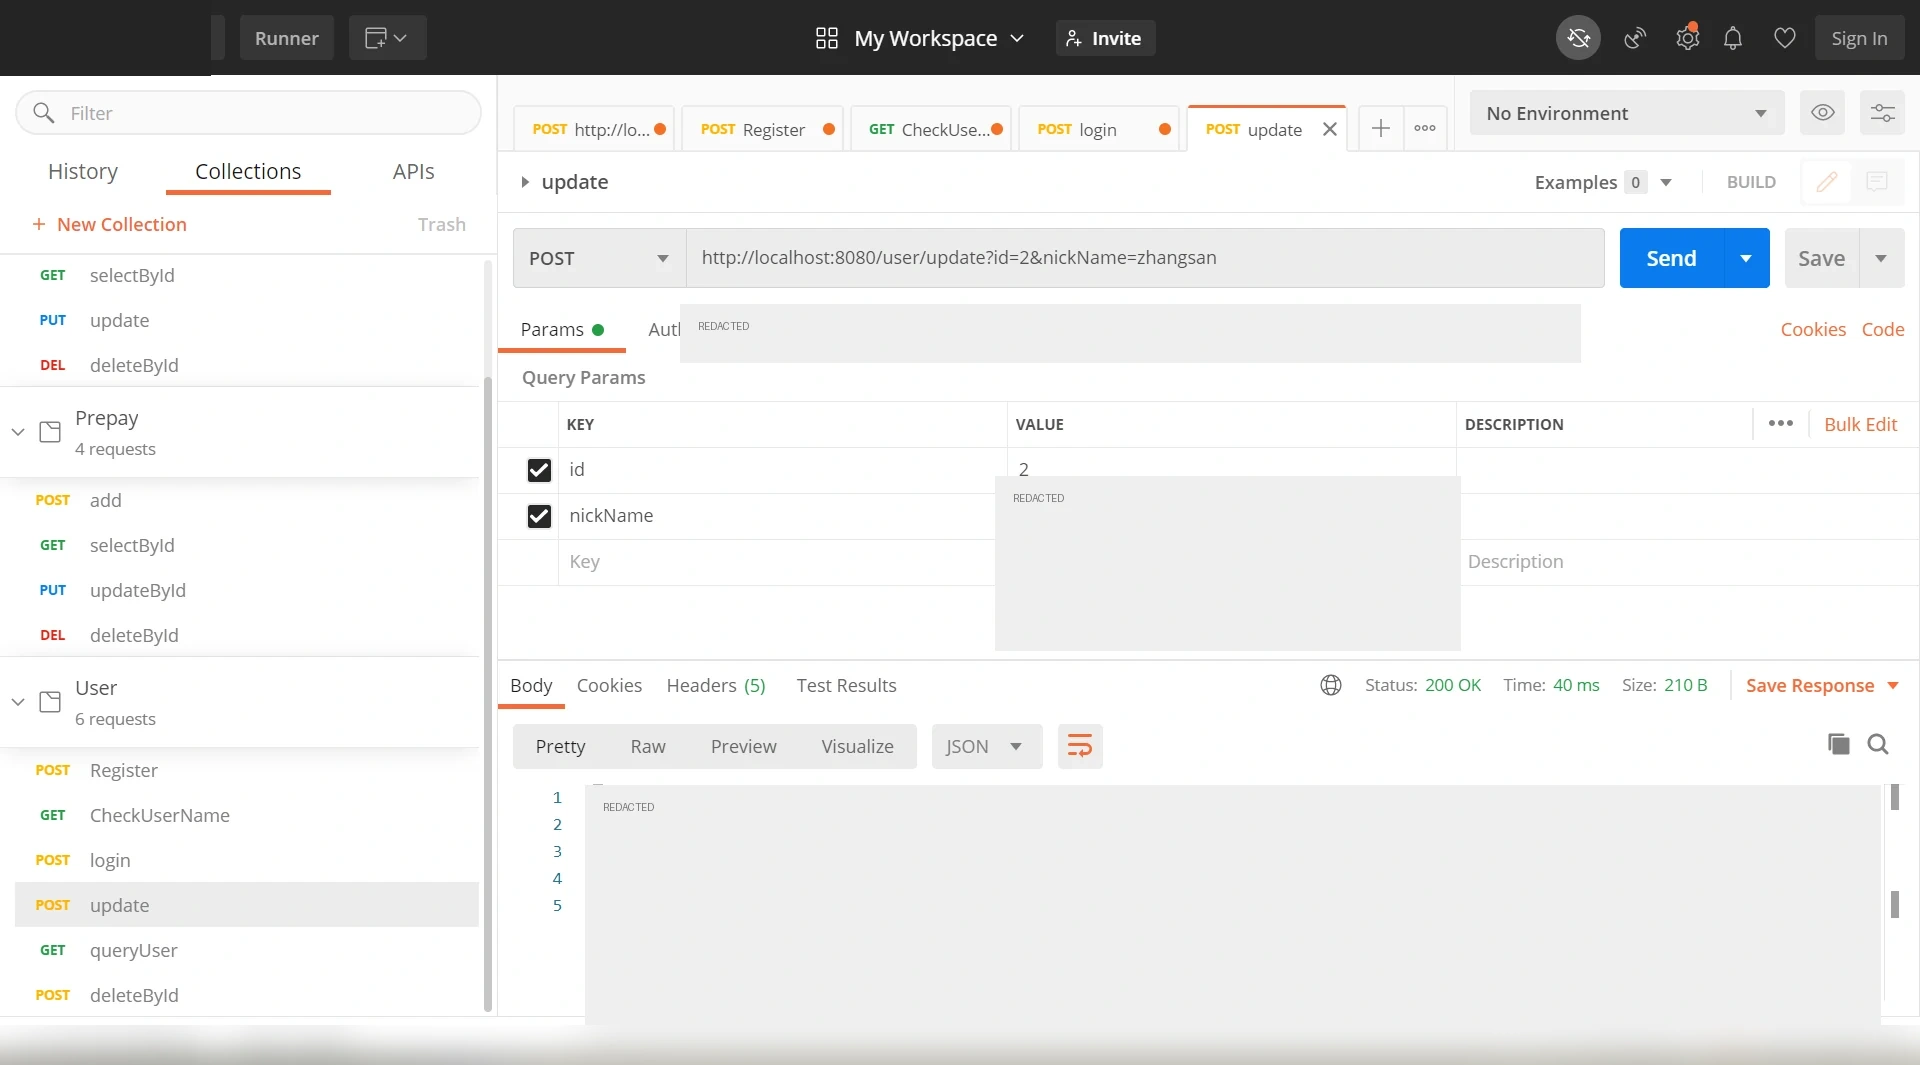Image resolution: width=1920 pixels, height=1065 pixels.
Task: Open the Examples dropdown
Action: pyautogui.click(x=1603, y=182)
